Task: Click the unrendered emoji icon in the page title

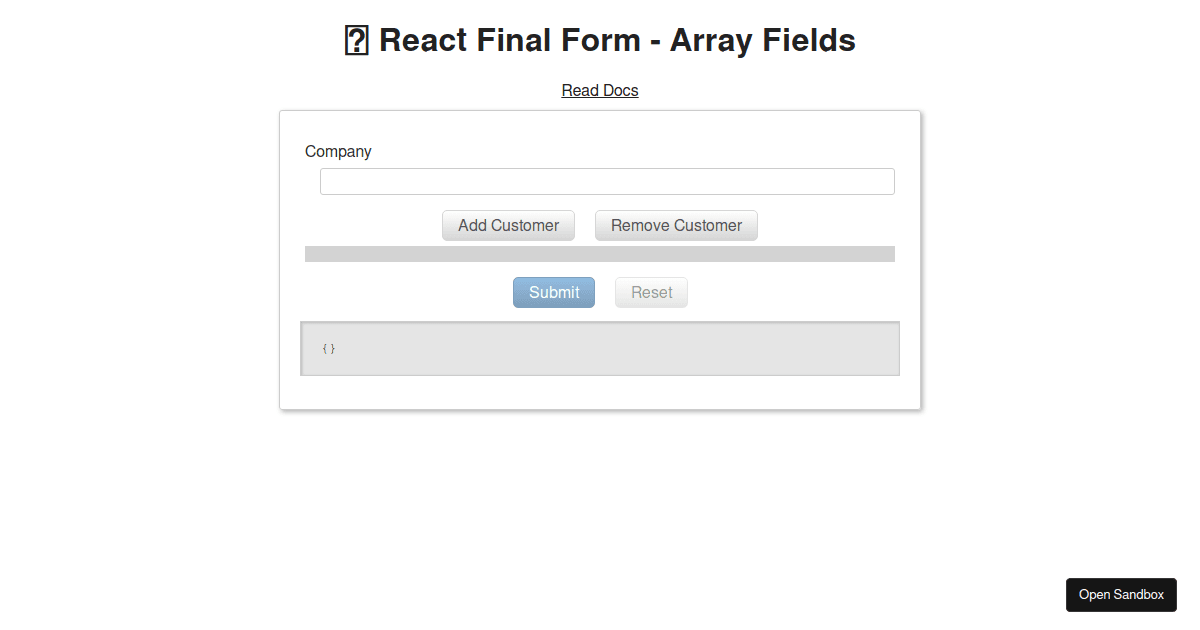Action: click(356, 40)
